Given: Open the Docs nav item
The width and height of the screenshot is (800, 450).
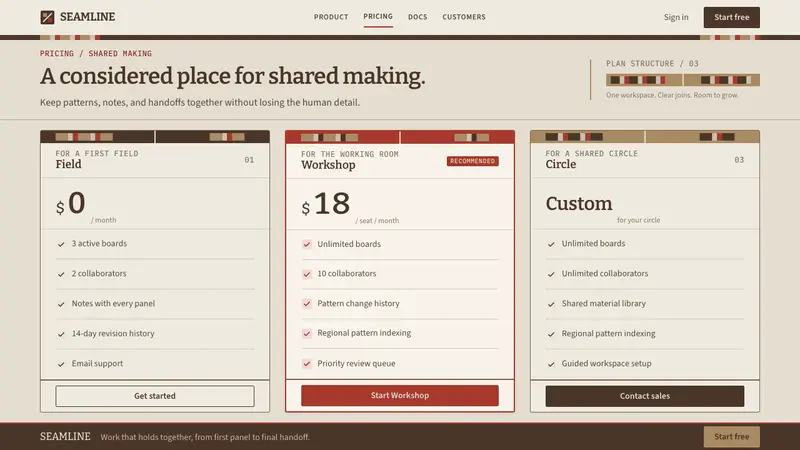Looking at the screenshot, I should pos(417,17).
